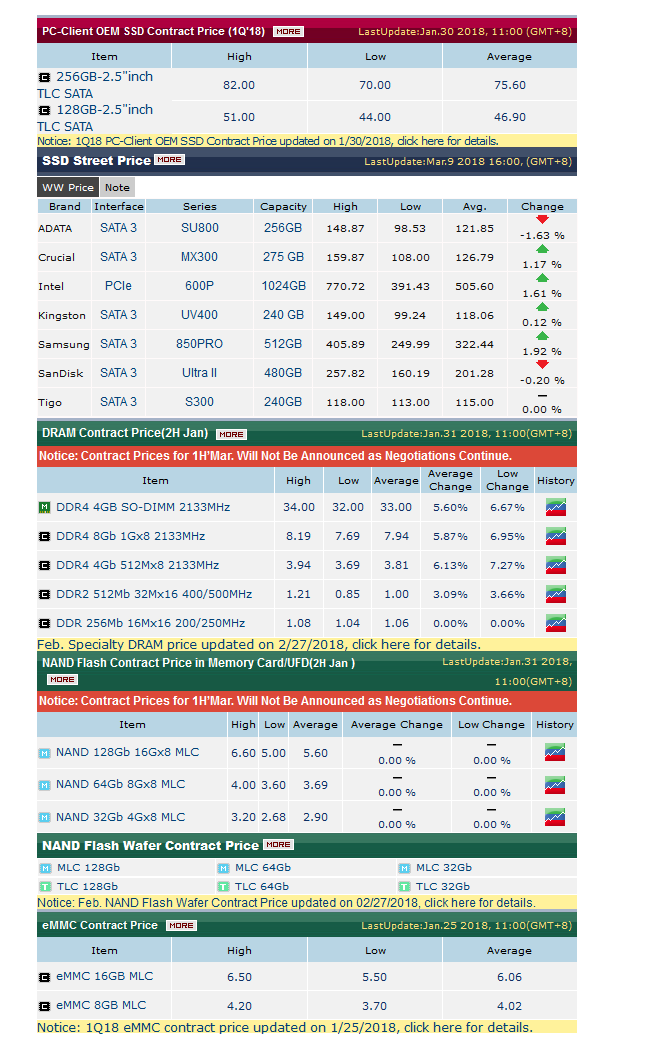The image size is (645, 1053).
Task: Open history chart for DDR4 4Gb 512Mx8 2133MHz
Action: [556, 565]
